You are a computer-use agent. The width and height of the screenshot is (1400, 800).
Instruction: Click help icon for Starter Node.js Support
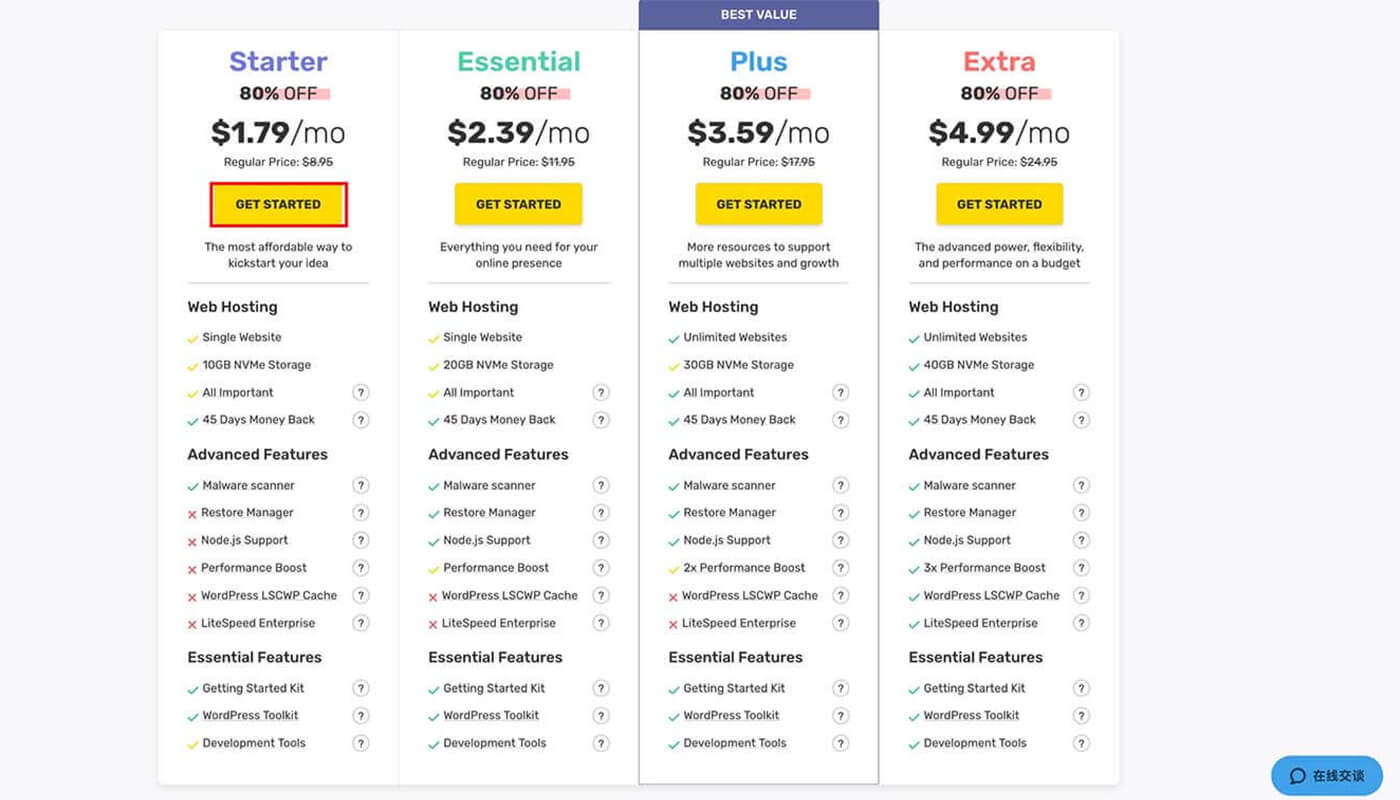click(361, 540)
